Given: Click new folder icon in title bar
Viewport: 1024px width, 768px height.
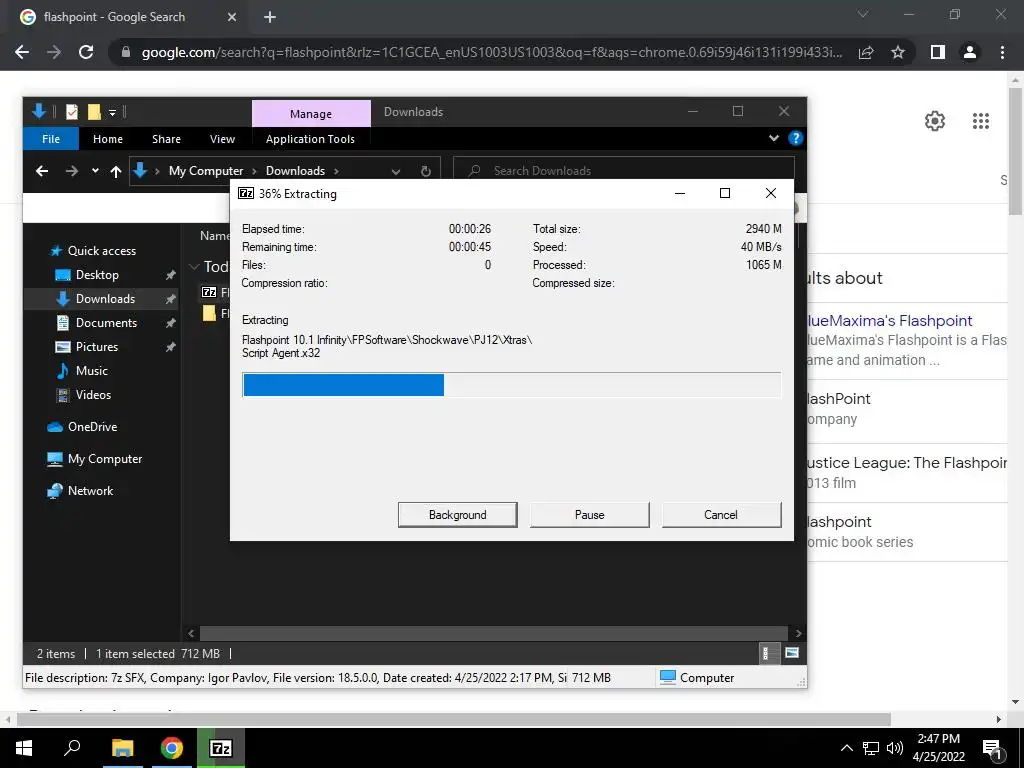Looking at the screenshot, I should 94,112.
